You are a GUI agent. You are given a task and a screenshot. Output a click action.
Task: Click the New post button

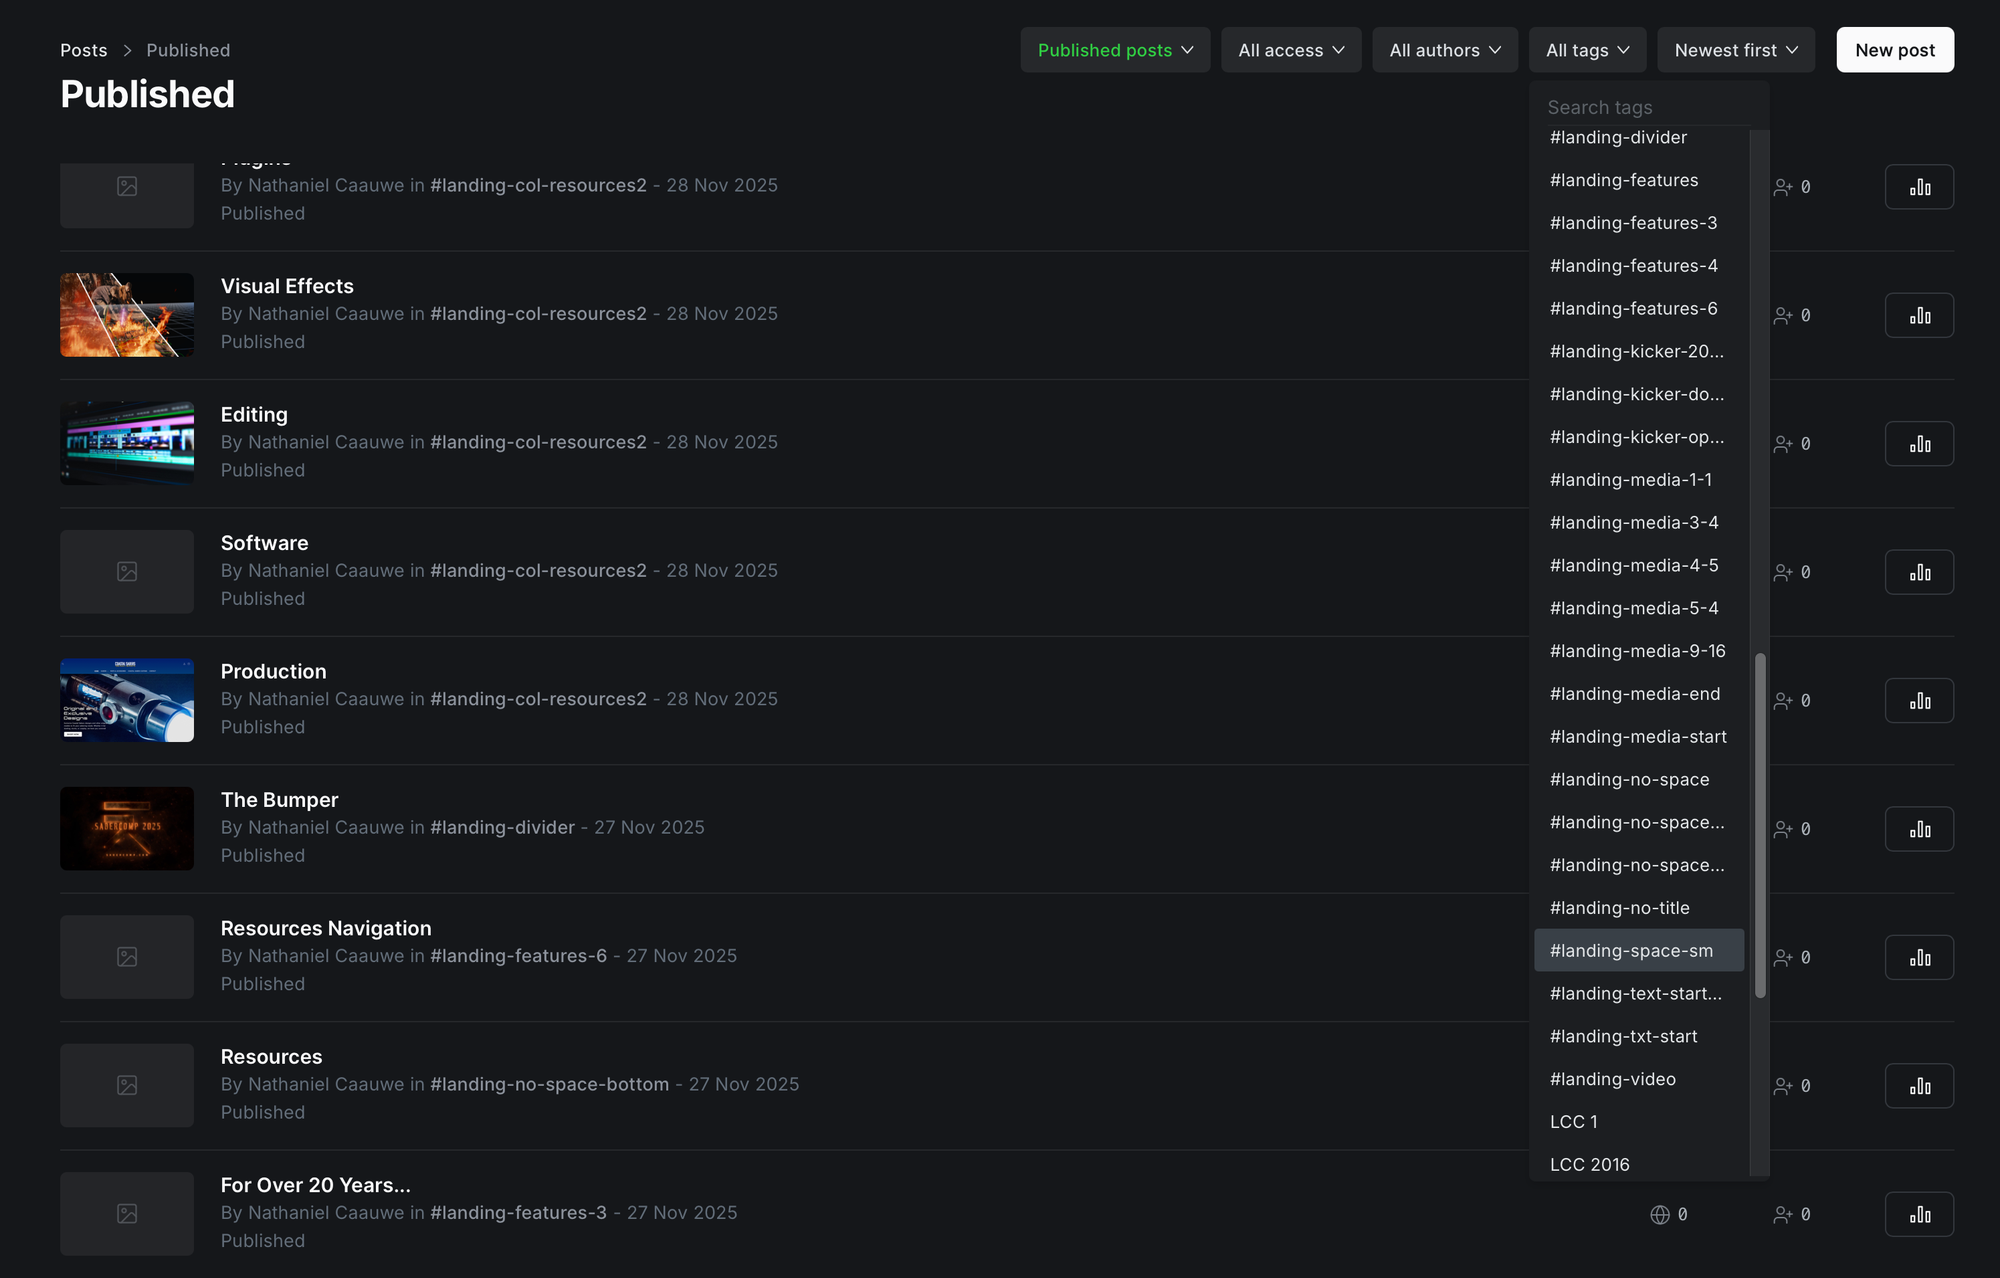1895,50
